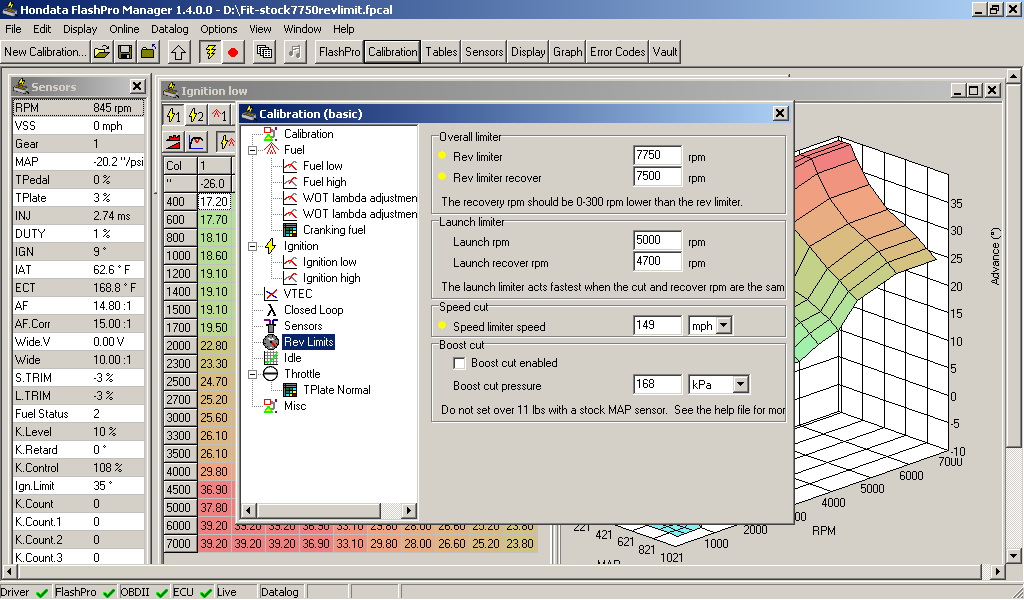Start datalog recording with red dot
Screen dimensions: 1024x600
tap(233, 52)
